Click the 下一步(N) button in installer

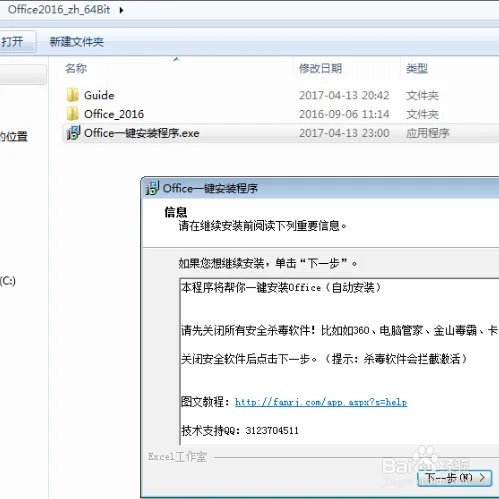(455, 478)
